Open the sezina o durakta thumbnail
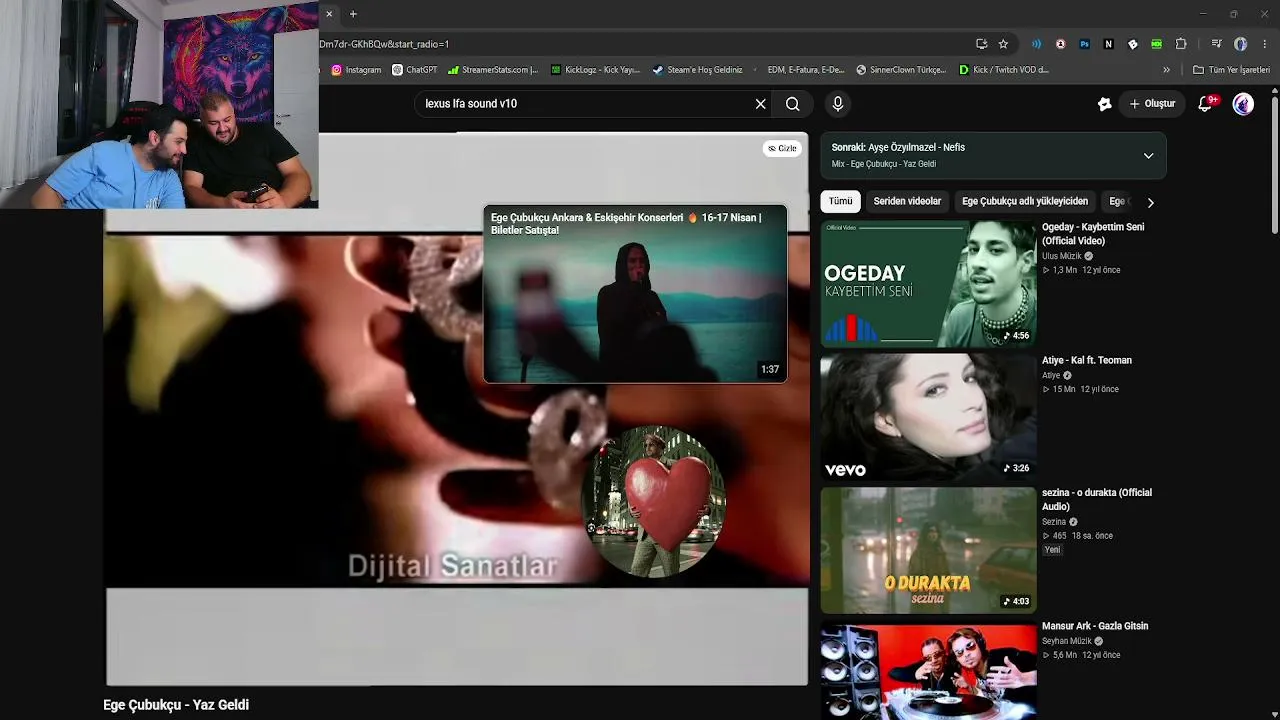Viewport: 1280px width, 720px height. coord(928,550)
